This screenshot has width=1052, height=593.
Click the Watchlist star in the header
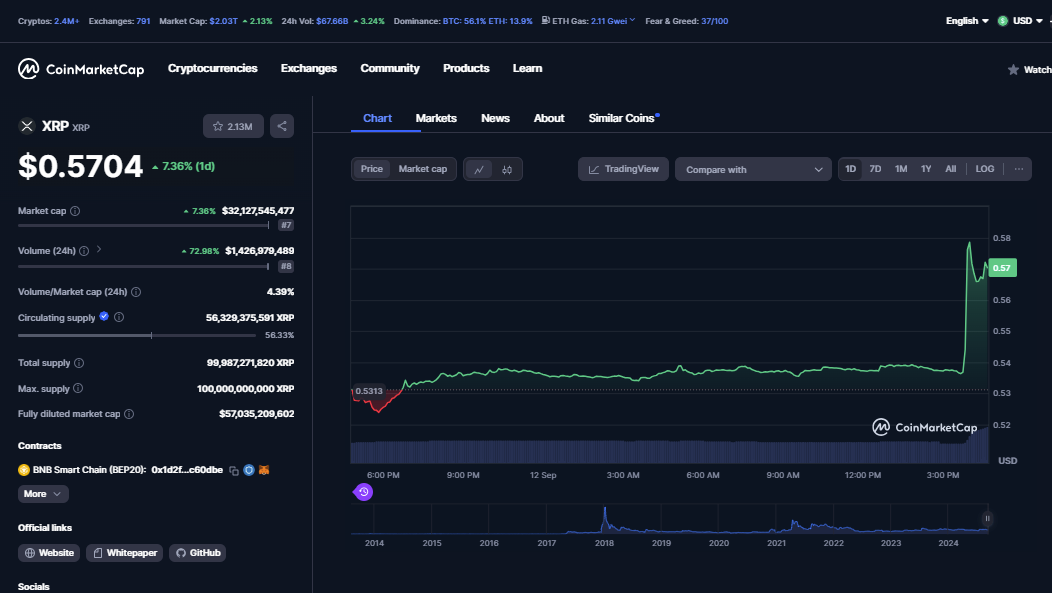tap(1013, 70)
